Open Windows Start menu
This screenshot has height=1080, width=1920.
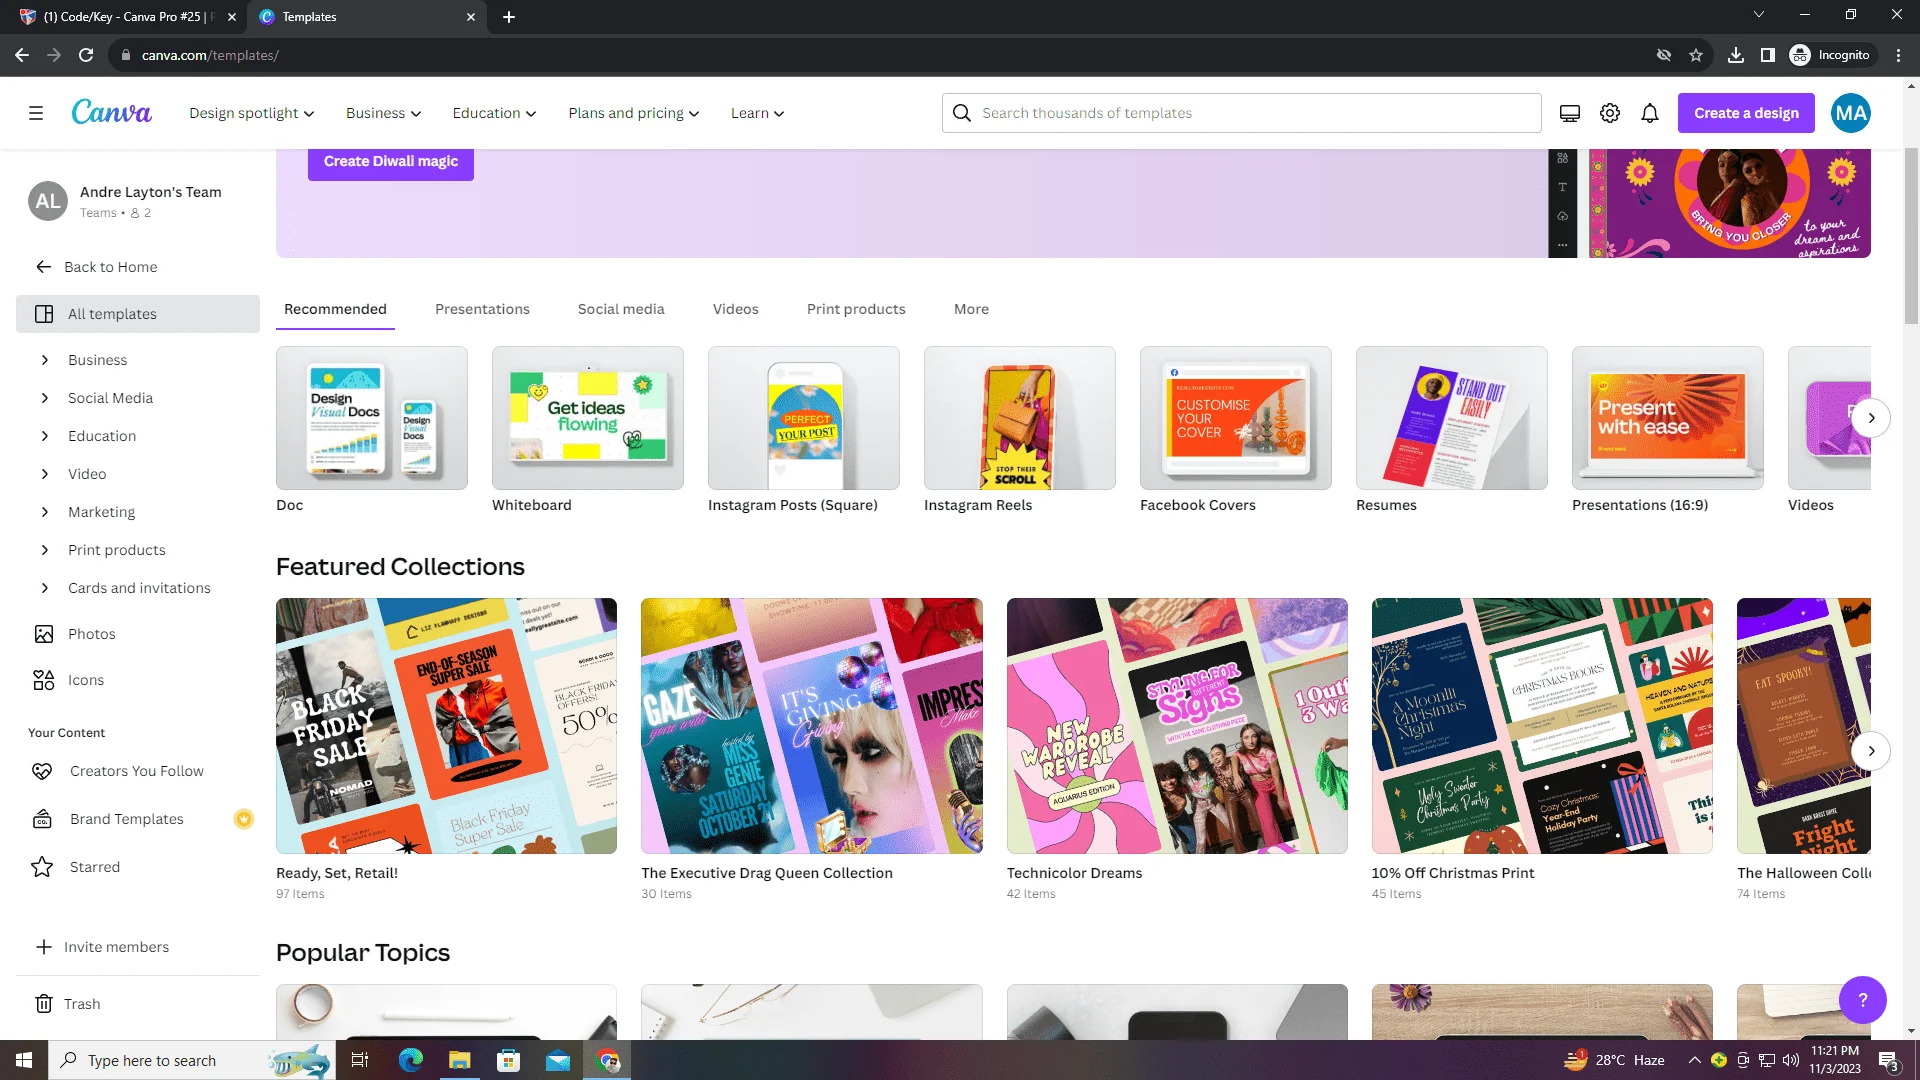click(x=24, y=1060)
